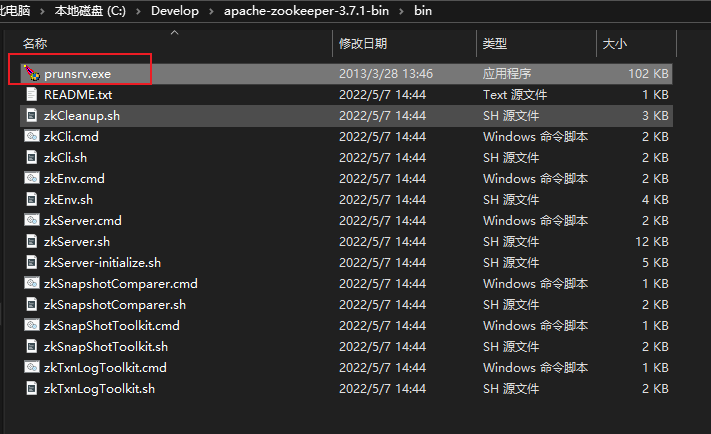
Task: Click the 应用程序 type cell
Action: 507,73
